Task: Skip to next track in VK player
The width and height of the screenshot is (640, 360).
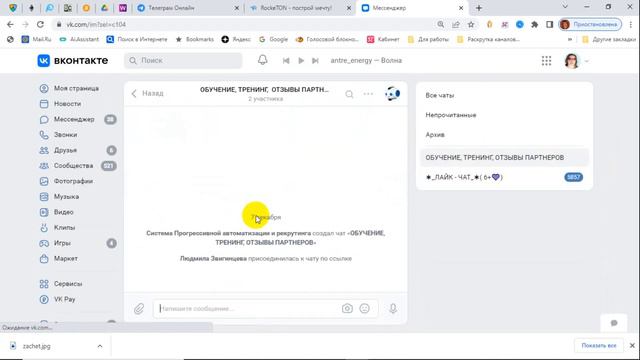Action: point(315,60)
